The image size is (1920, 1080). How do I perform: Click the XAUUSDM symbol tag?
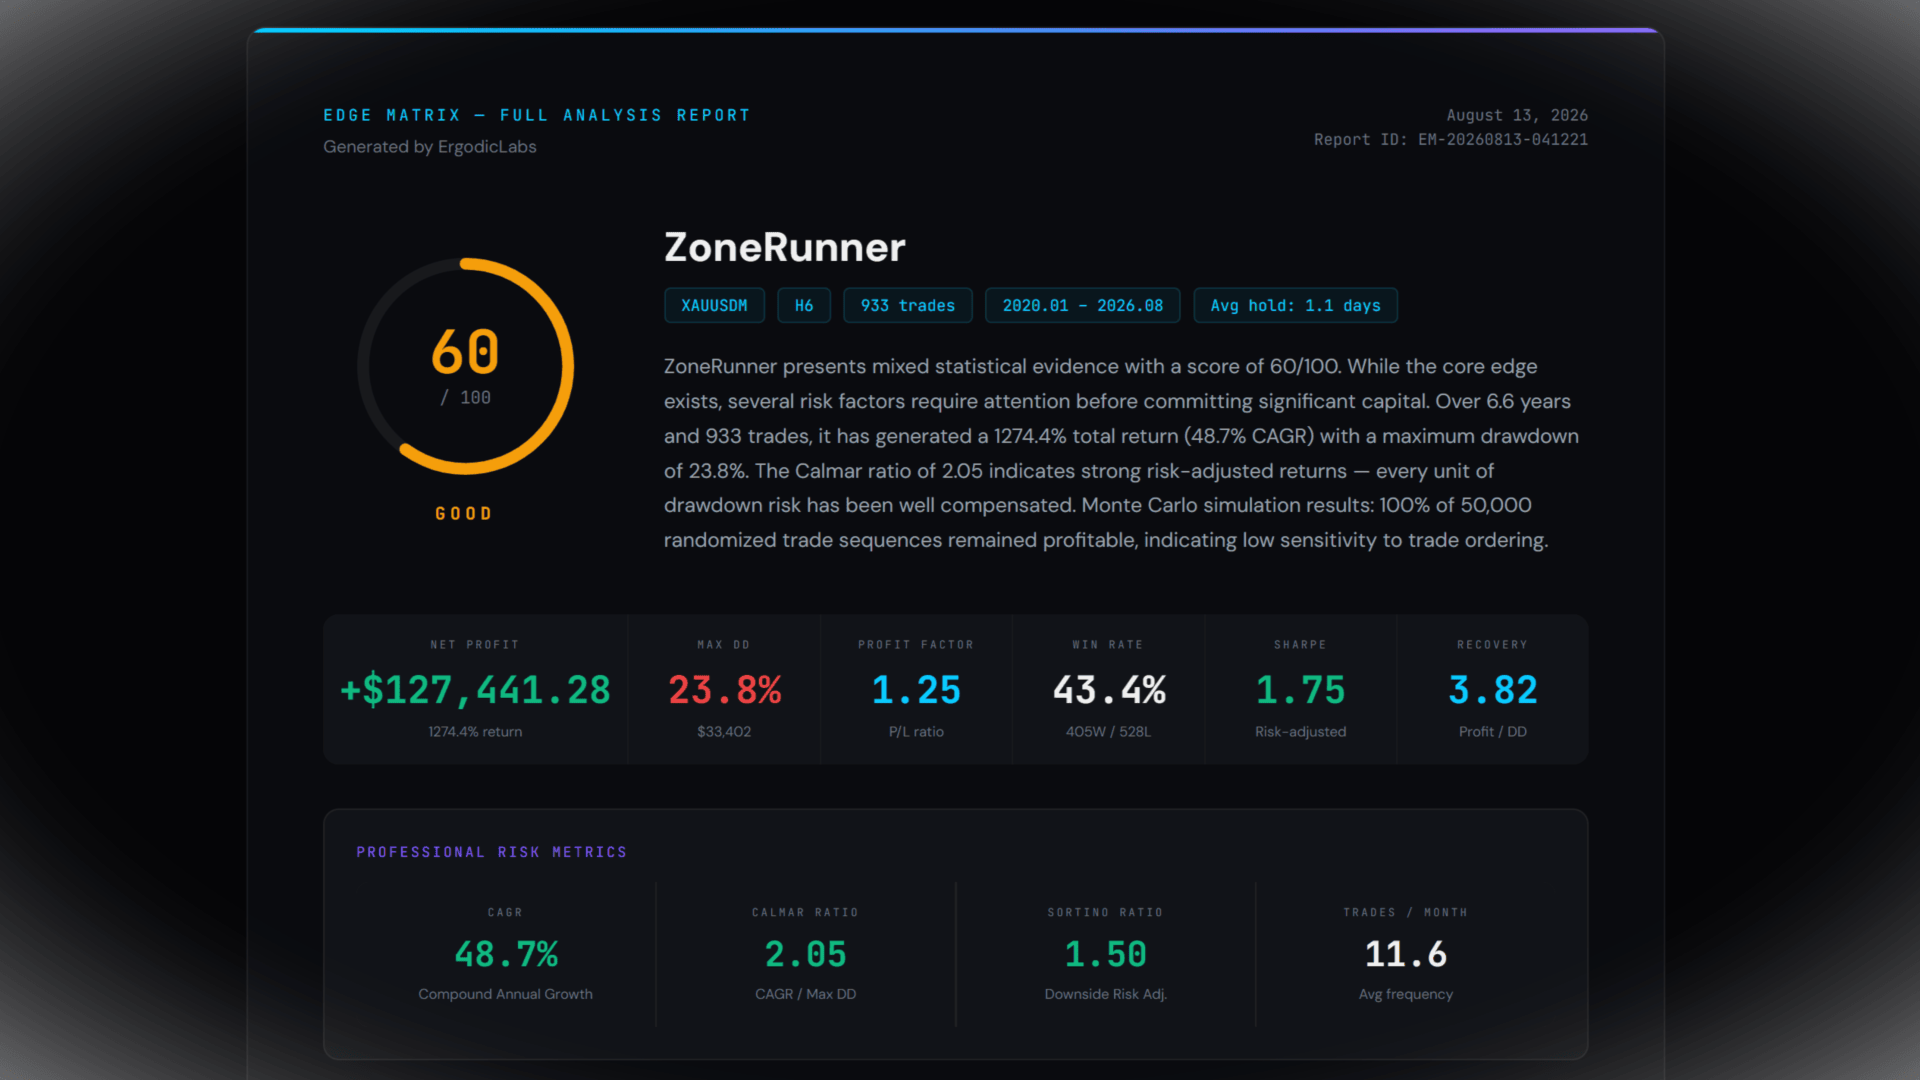714,306
